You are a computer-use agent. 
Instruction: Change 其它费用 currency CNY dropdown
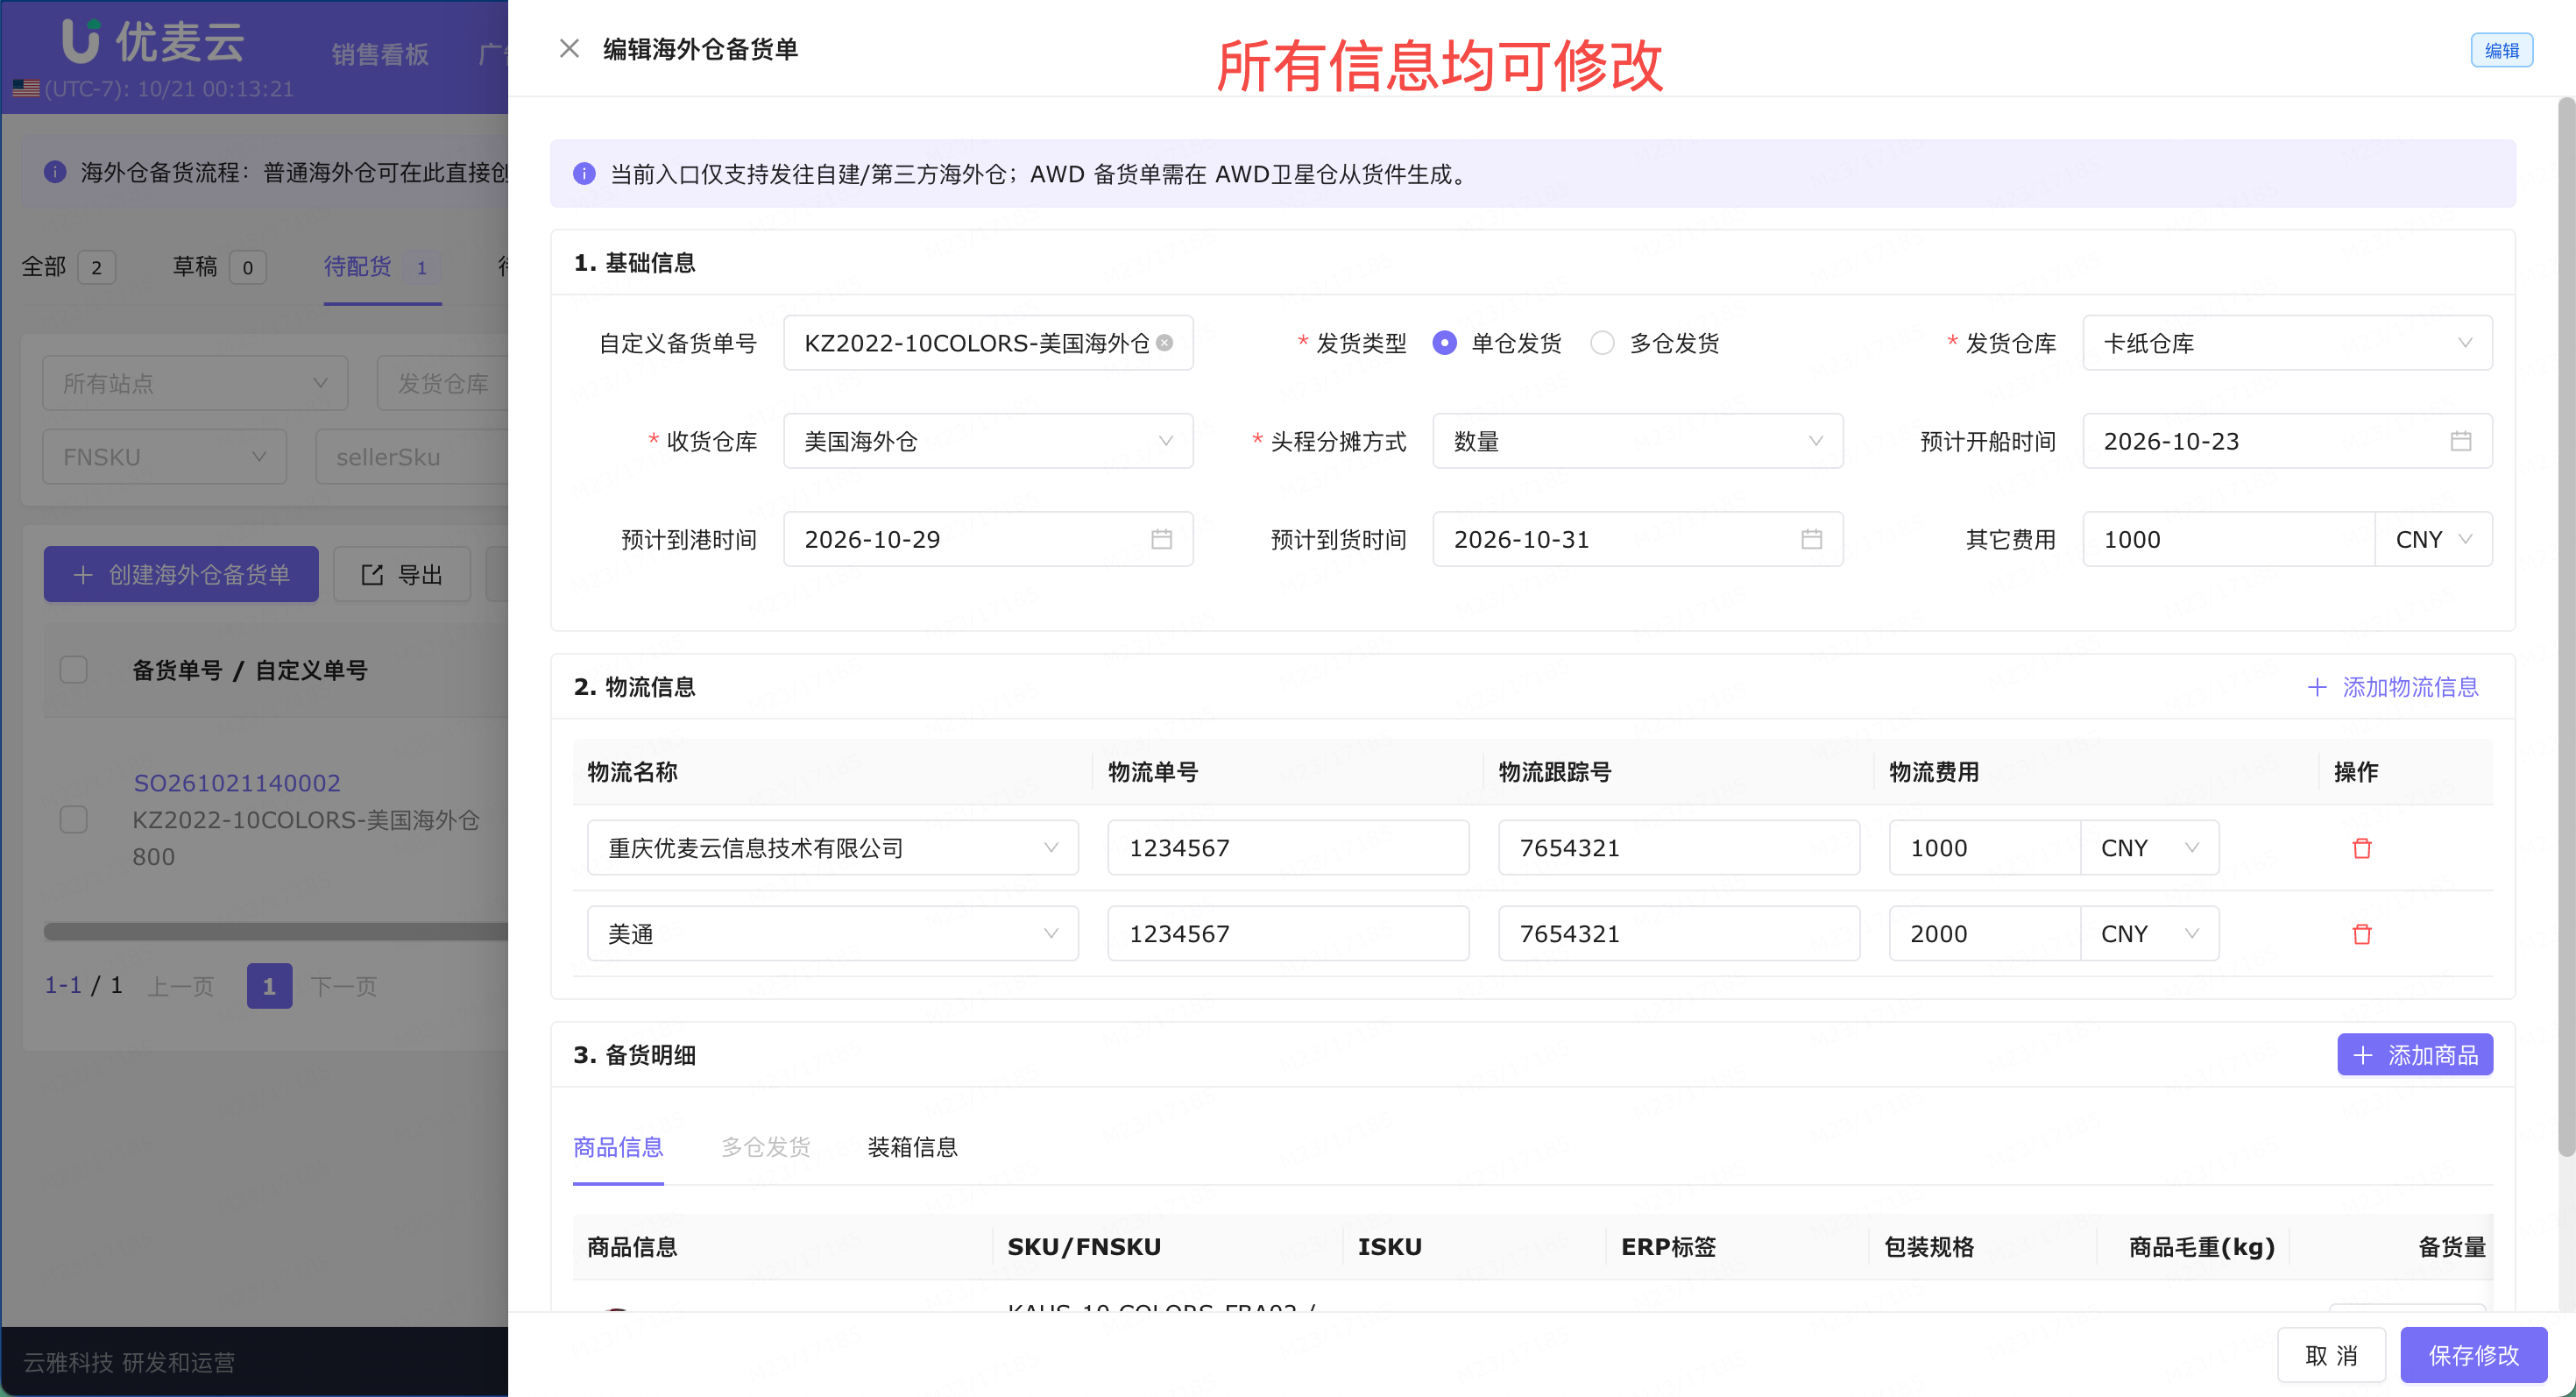(x=2433, y=540)
